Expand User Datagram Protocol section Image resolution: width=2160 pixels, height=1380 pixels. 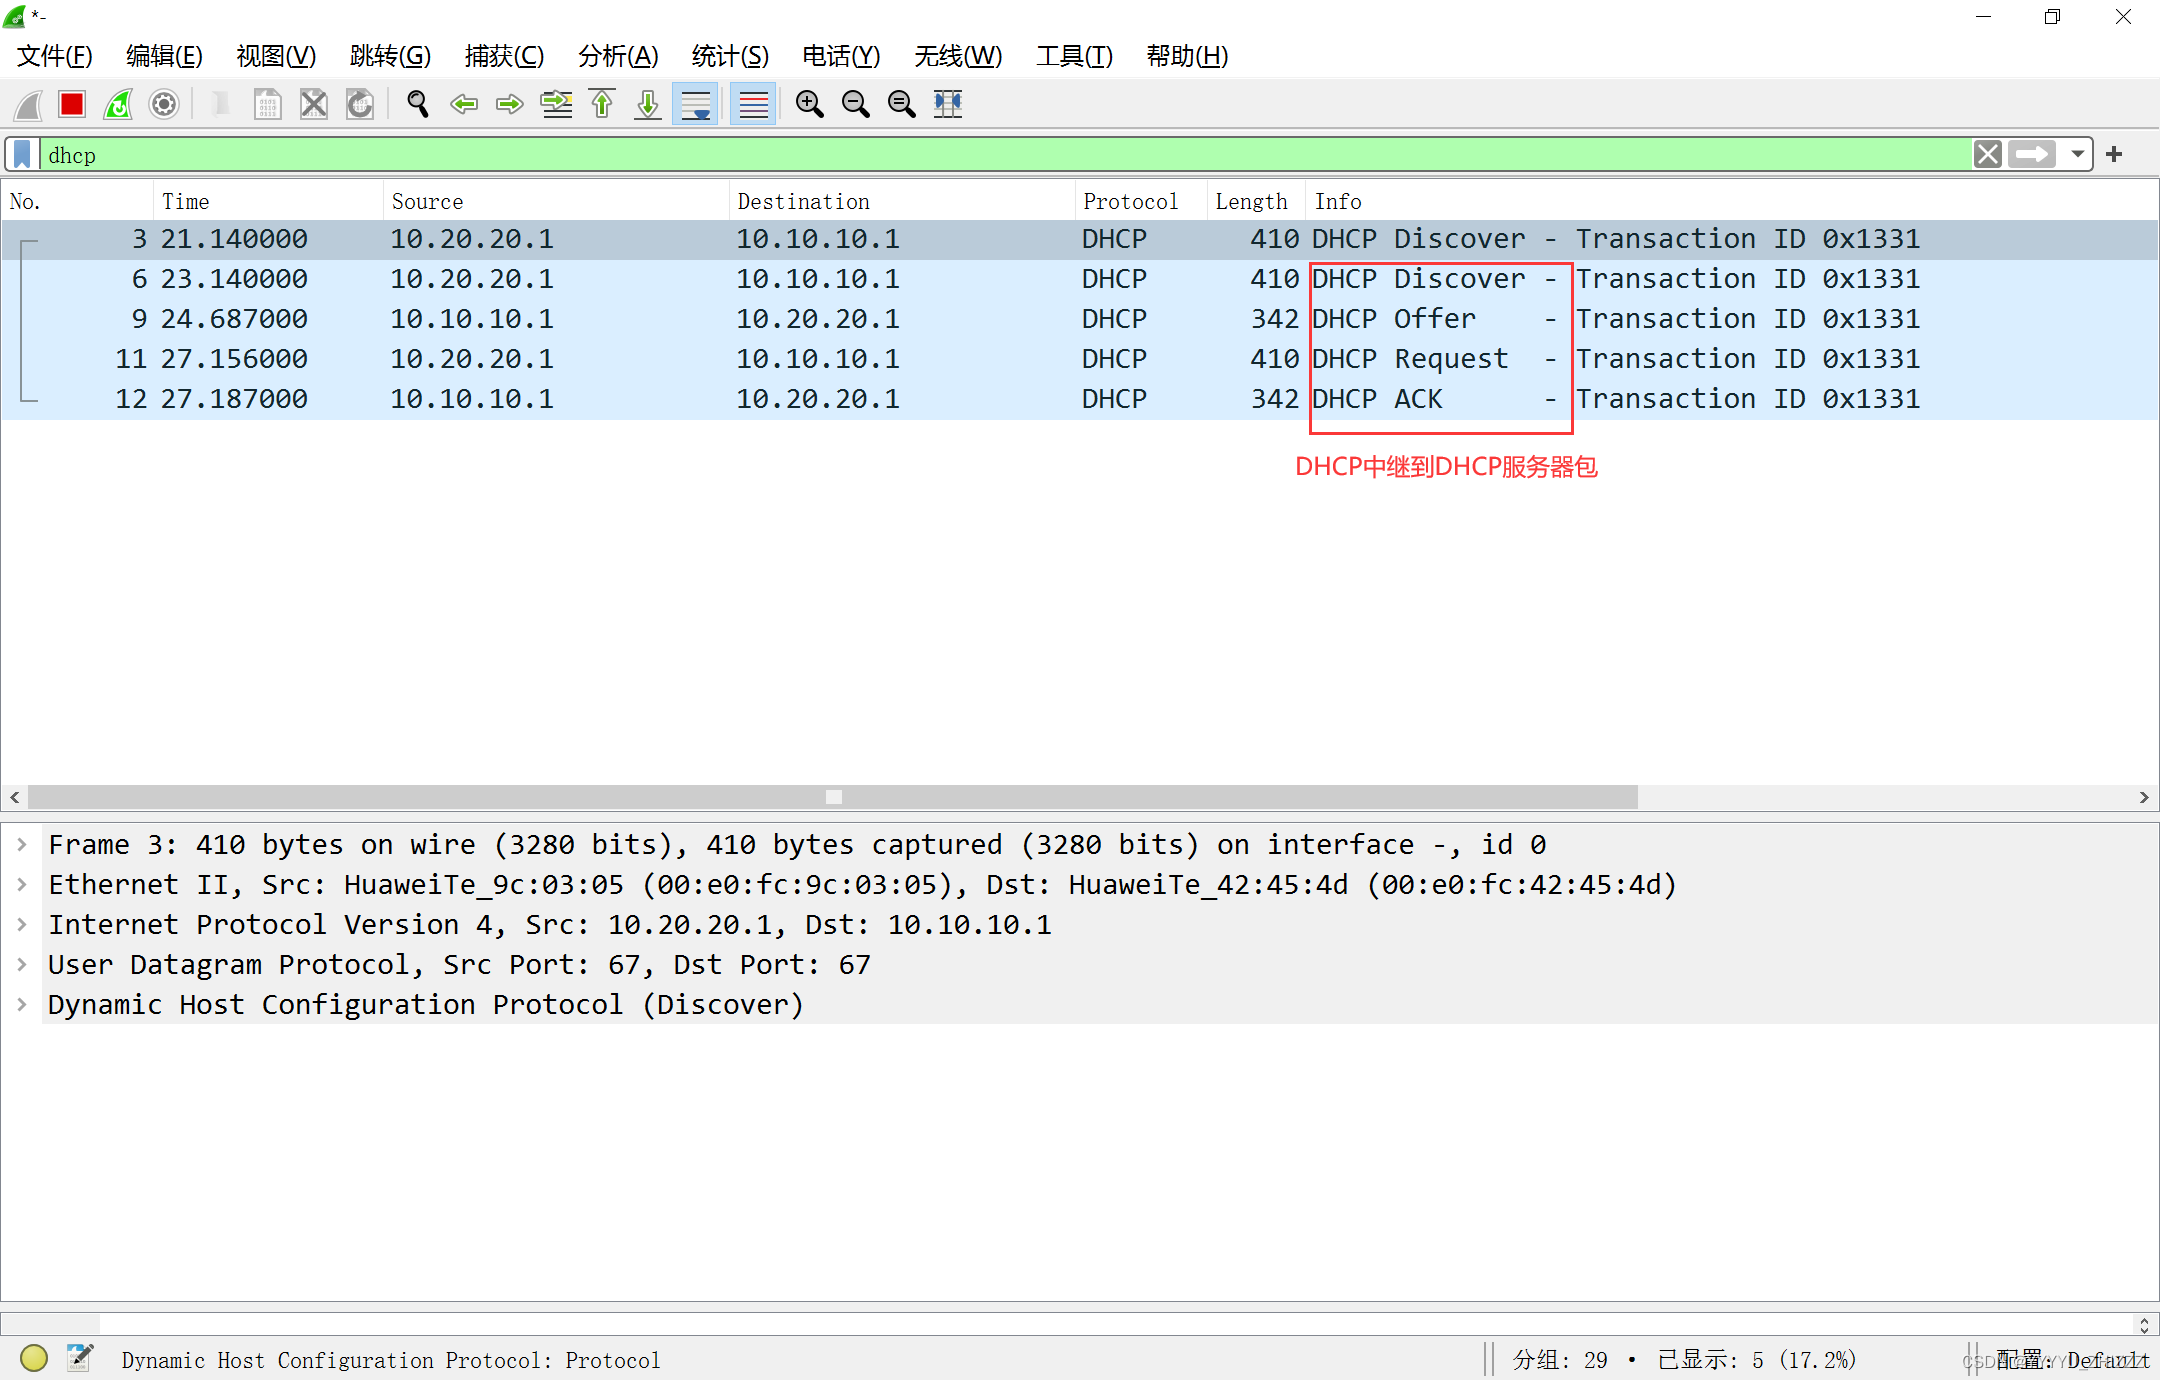(x=22, y=965)
